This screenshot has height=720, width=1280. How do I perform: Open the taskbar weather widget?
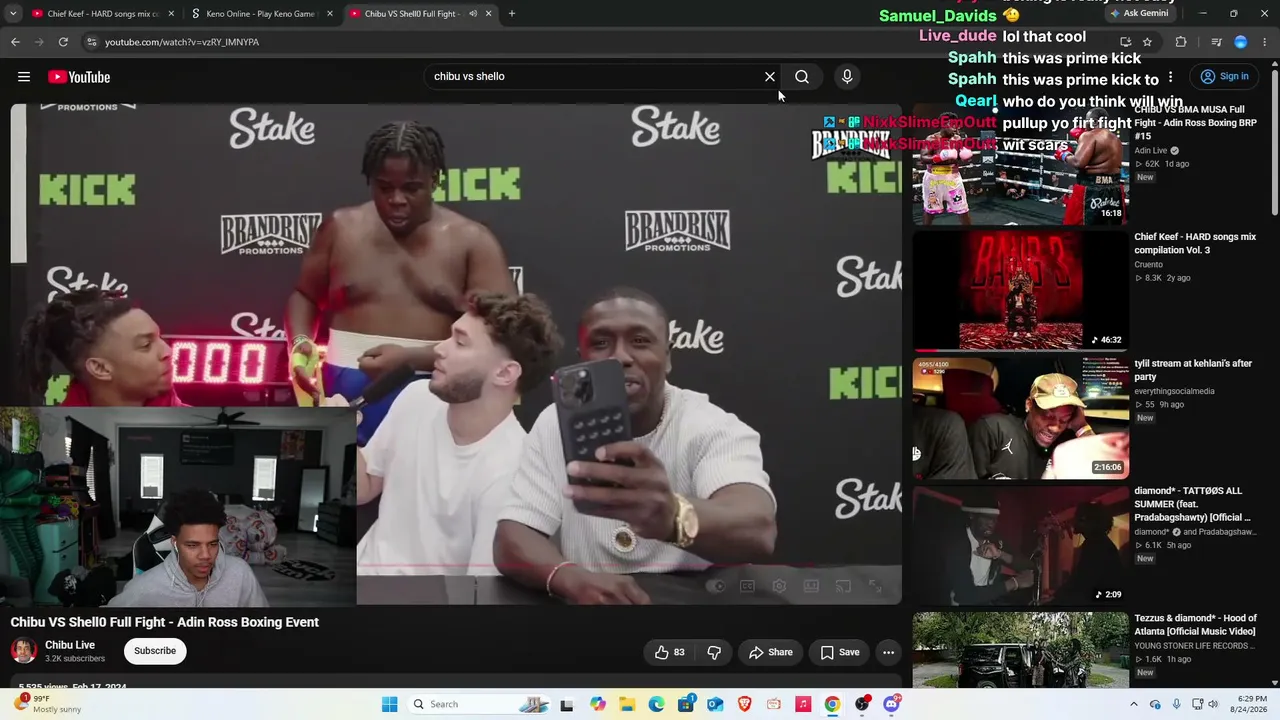tap(48, 704)
